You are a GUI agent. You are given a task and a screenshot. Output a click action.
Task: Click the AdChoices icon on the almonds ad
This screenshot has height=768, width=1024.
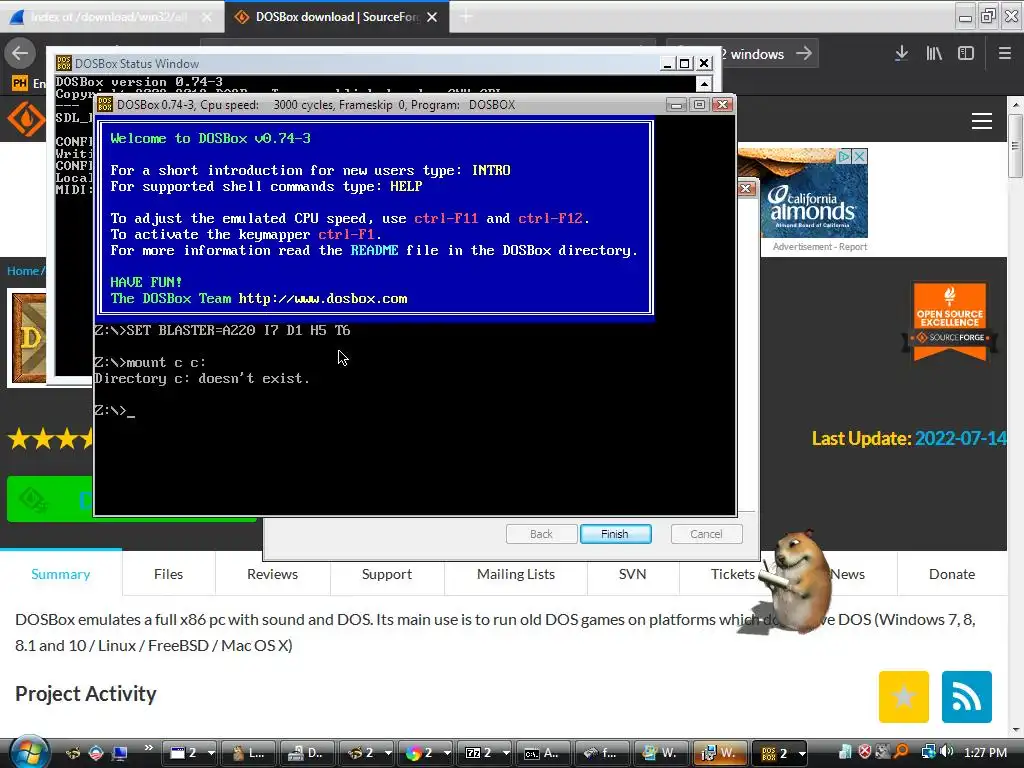pyautogui.click(x=844, y=156)
